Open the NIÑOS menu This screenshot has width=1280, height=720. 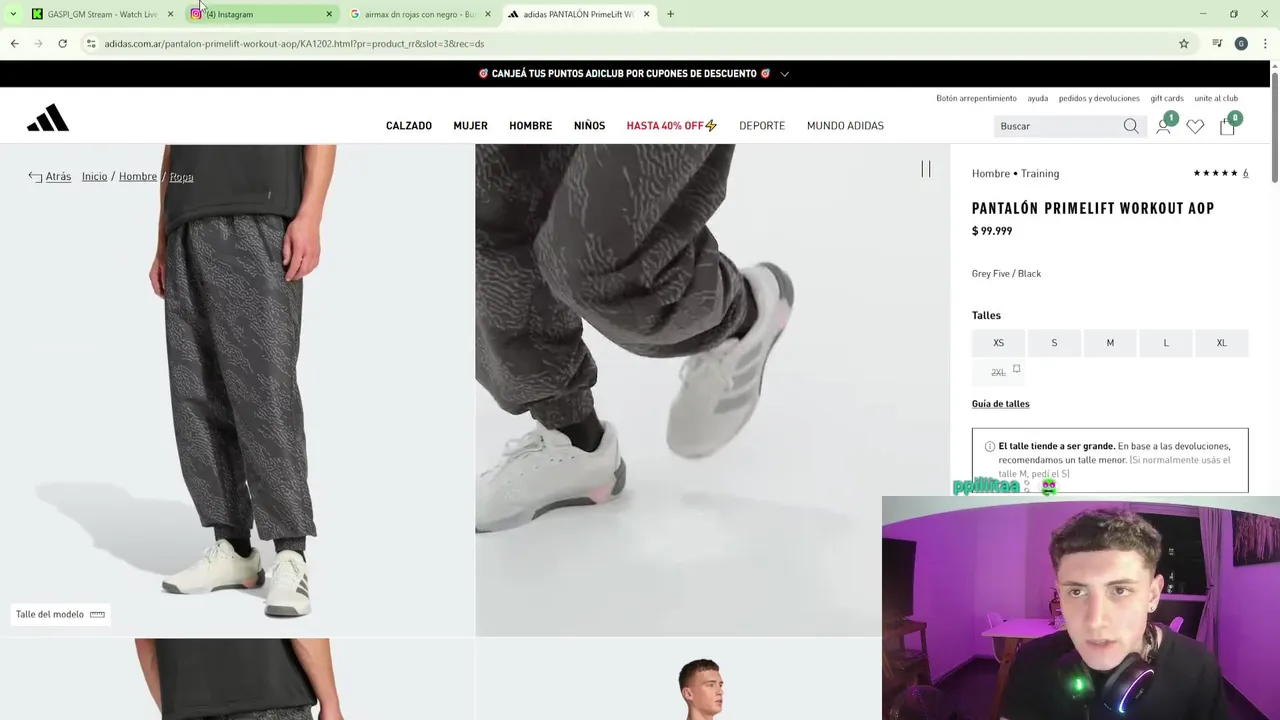[589, 126]
